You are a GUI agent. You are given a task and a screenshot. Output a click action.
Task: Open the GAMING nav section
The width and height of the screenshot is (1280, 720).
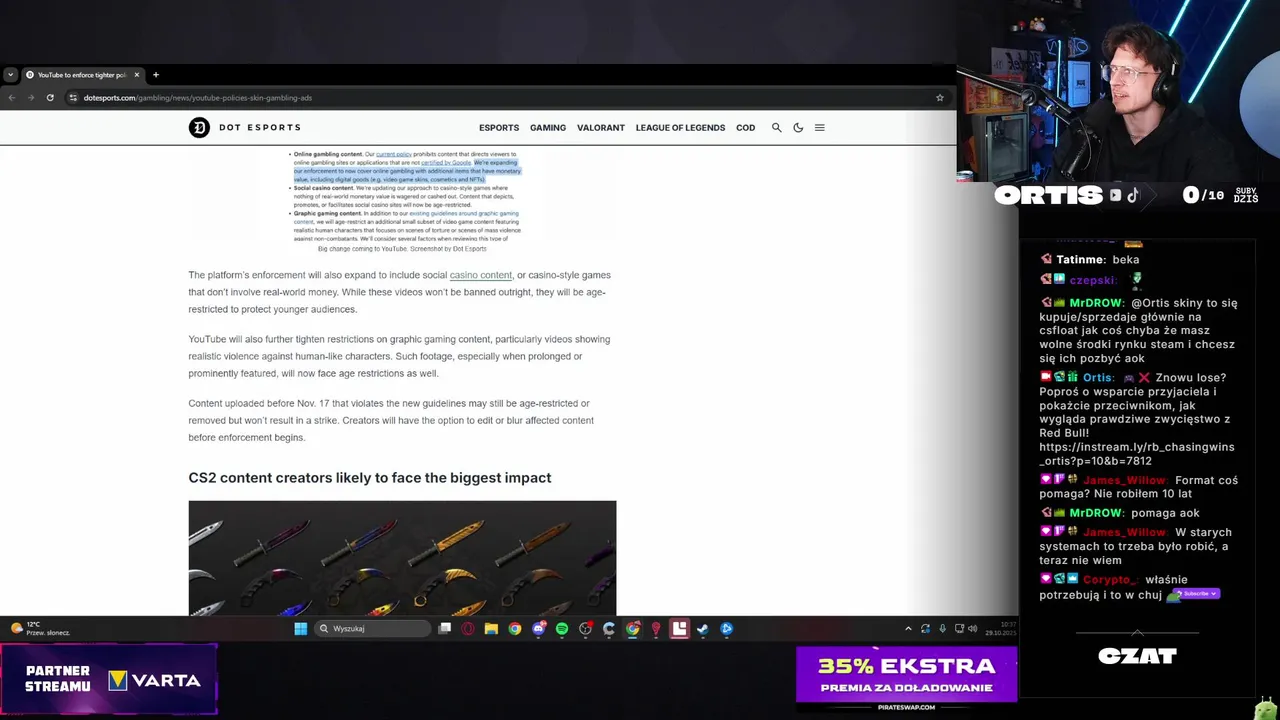pos(548,128)
